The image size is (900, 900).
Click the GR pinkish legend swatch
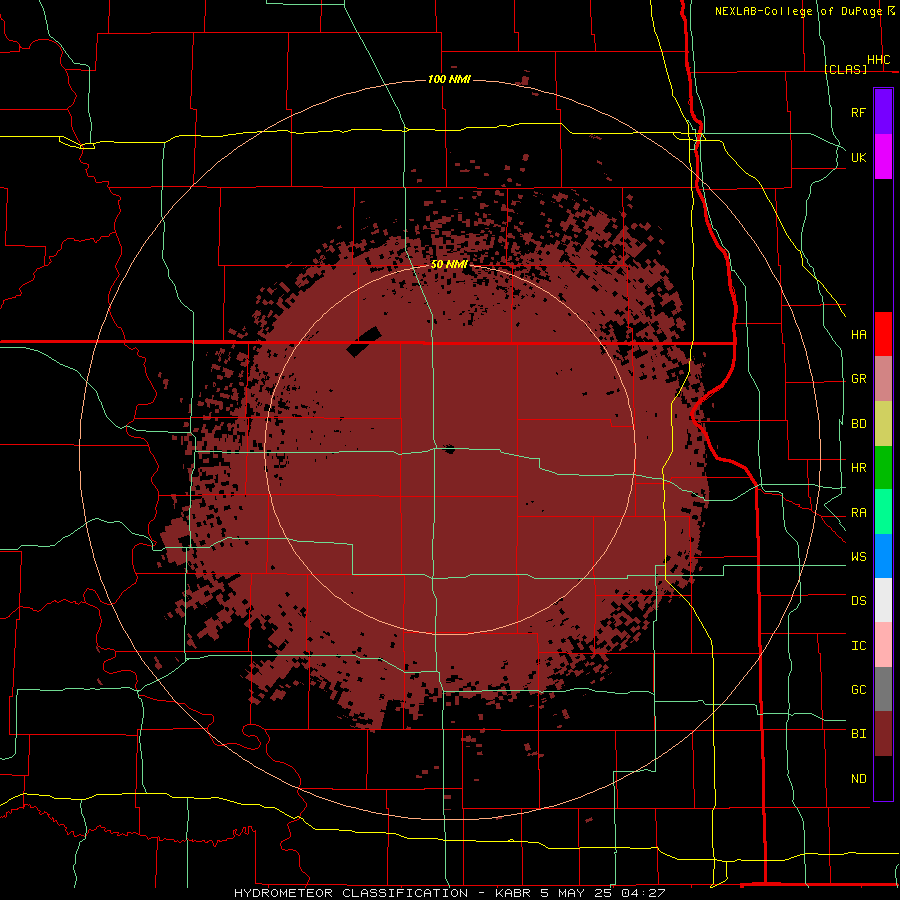(883, 379)
